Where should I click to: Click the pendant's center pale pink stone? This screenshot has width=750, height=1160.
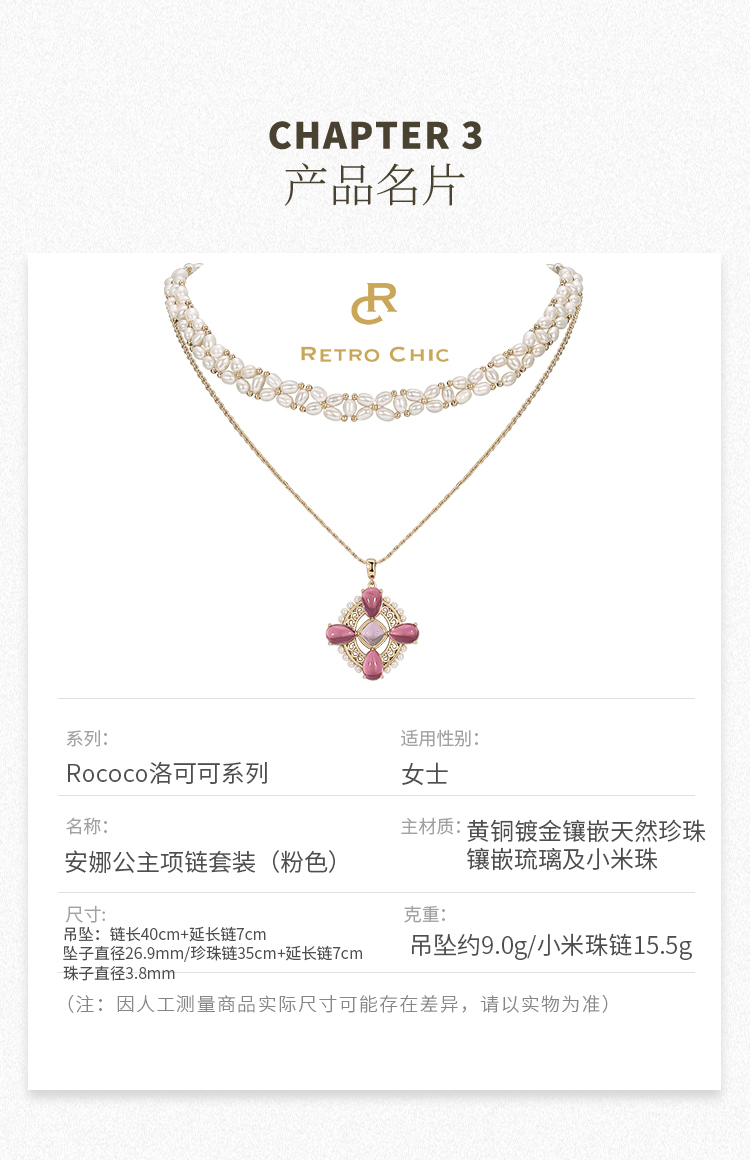(373, 633)
